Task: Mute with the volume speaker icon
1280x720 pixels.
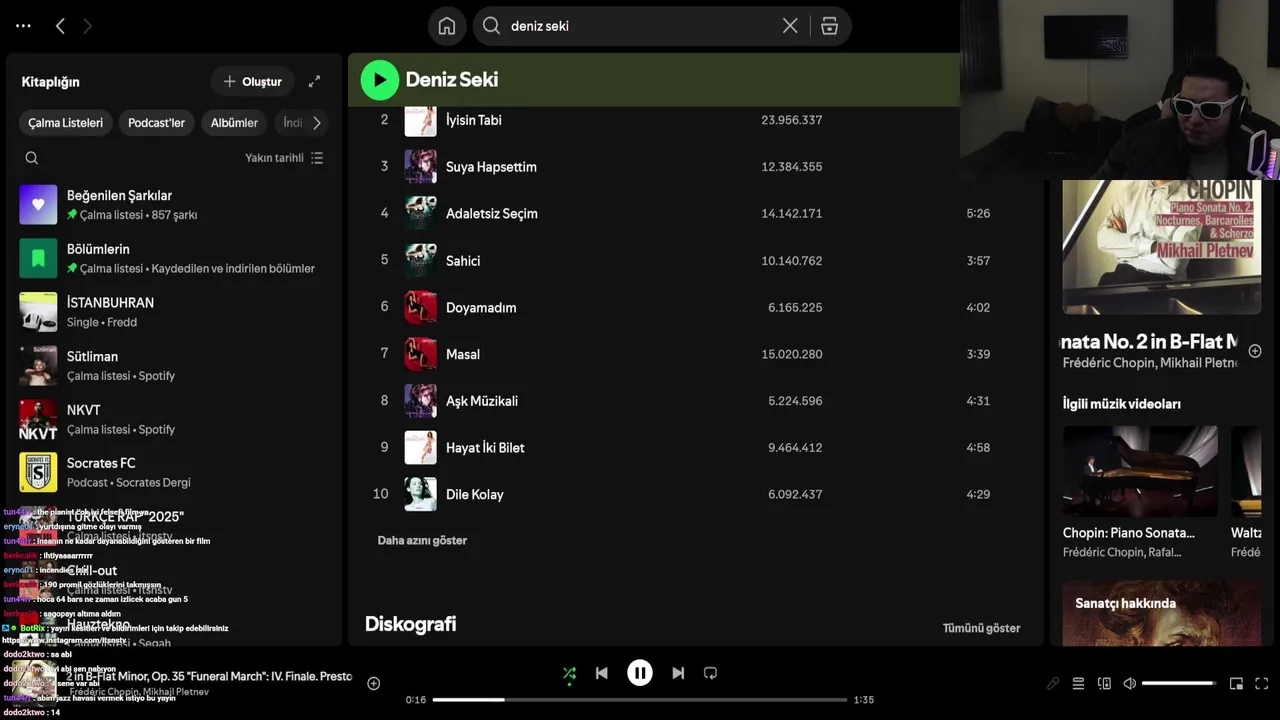Action: point(1129,684)
